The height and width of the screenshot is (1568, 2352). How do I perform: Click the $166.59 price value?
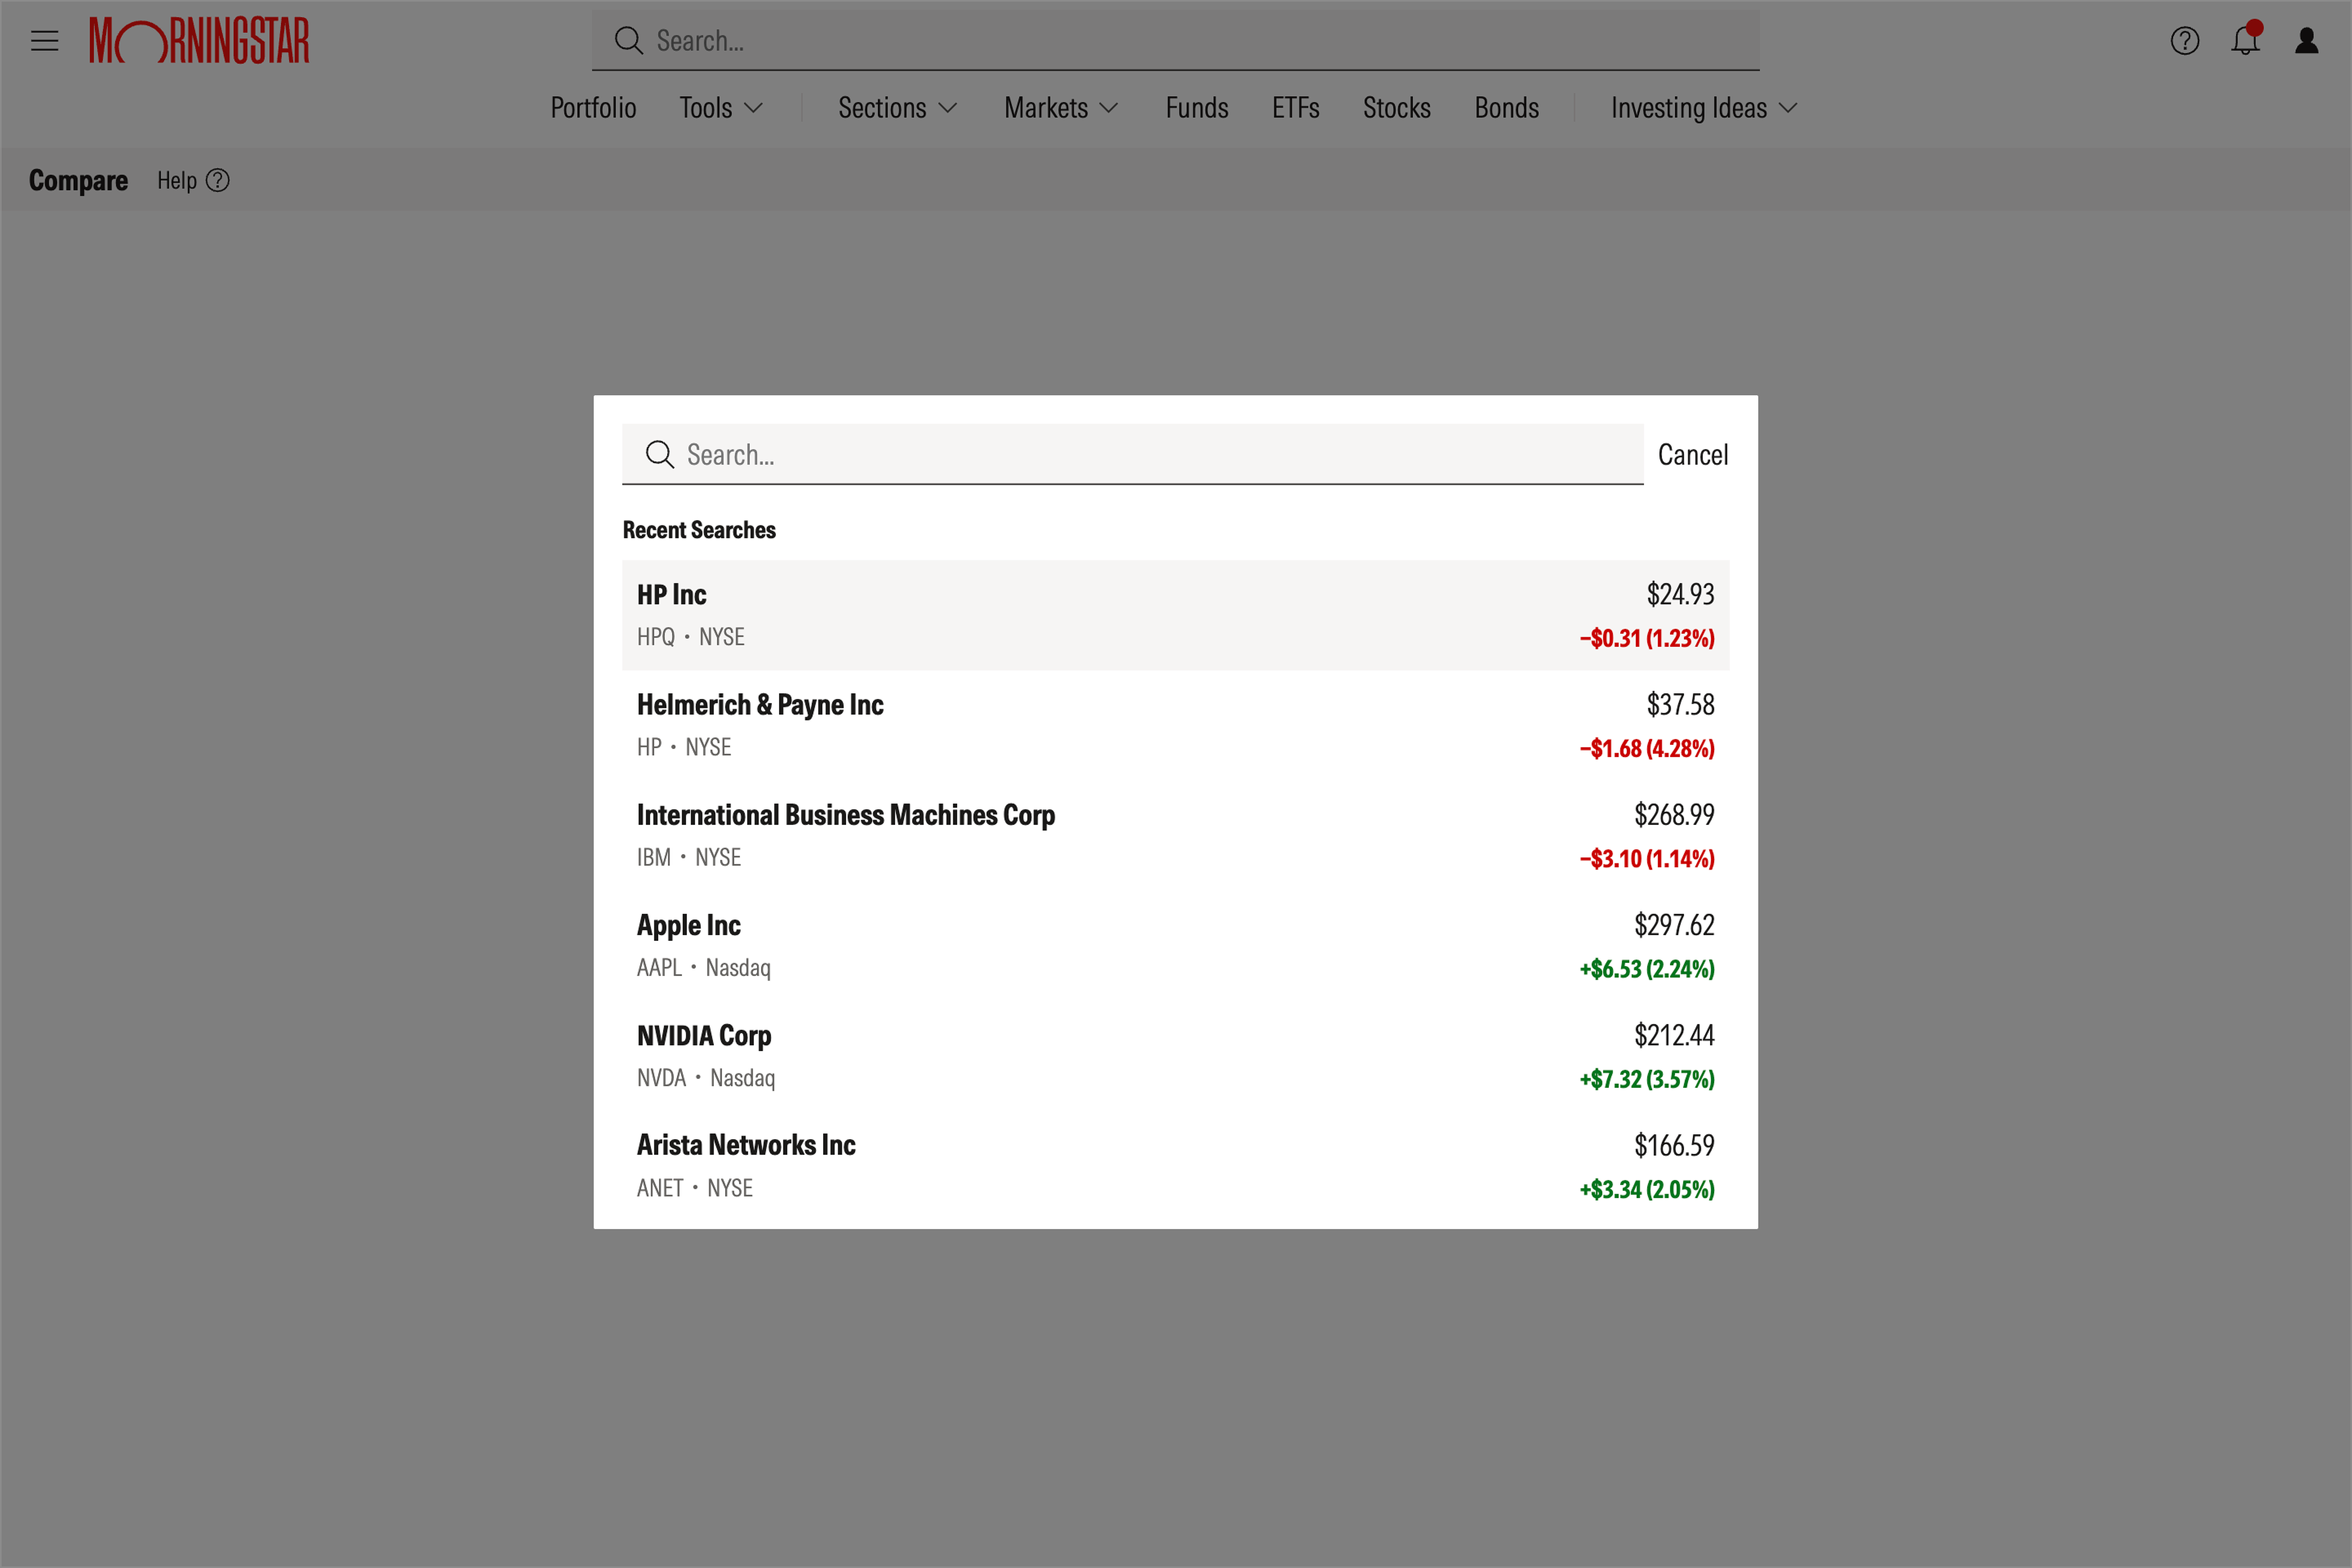(x=1674, y=1145)
